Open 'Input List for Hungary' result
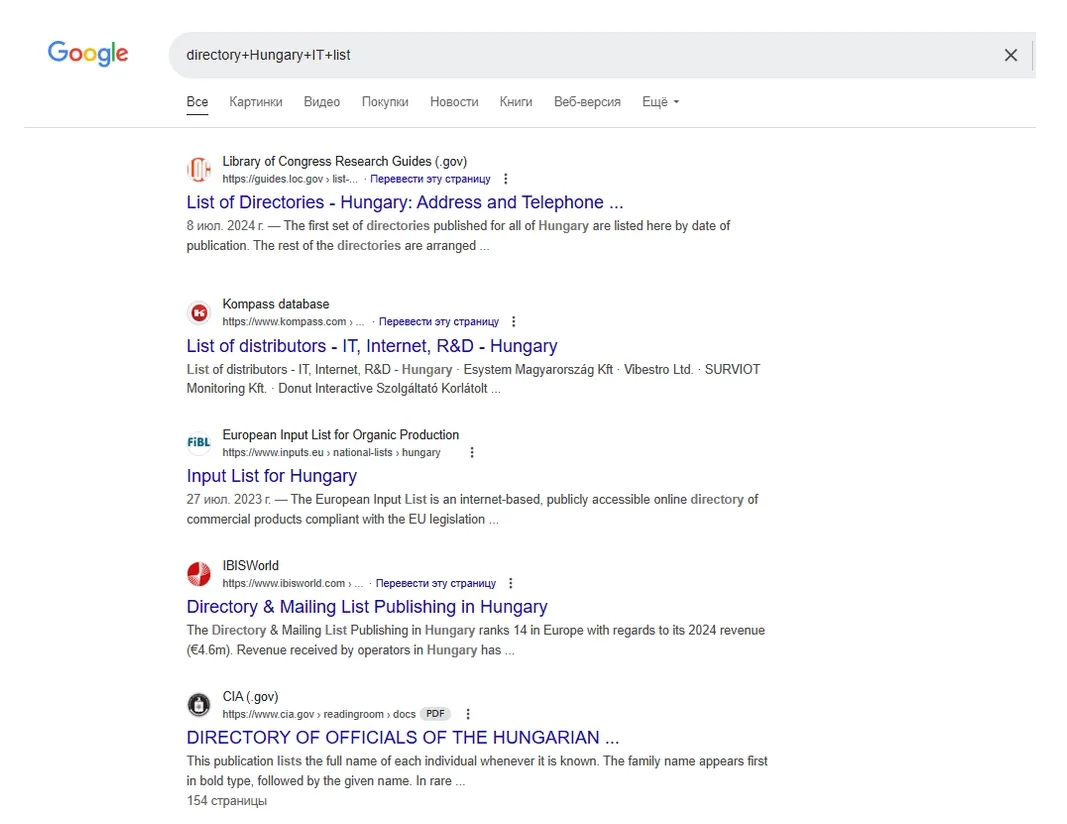Image resolution: width=1067 pixels, height=824 pixels. 272,476
